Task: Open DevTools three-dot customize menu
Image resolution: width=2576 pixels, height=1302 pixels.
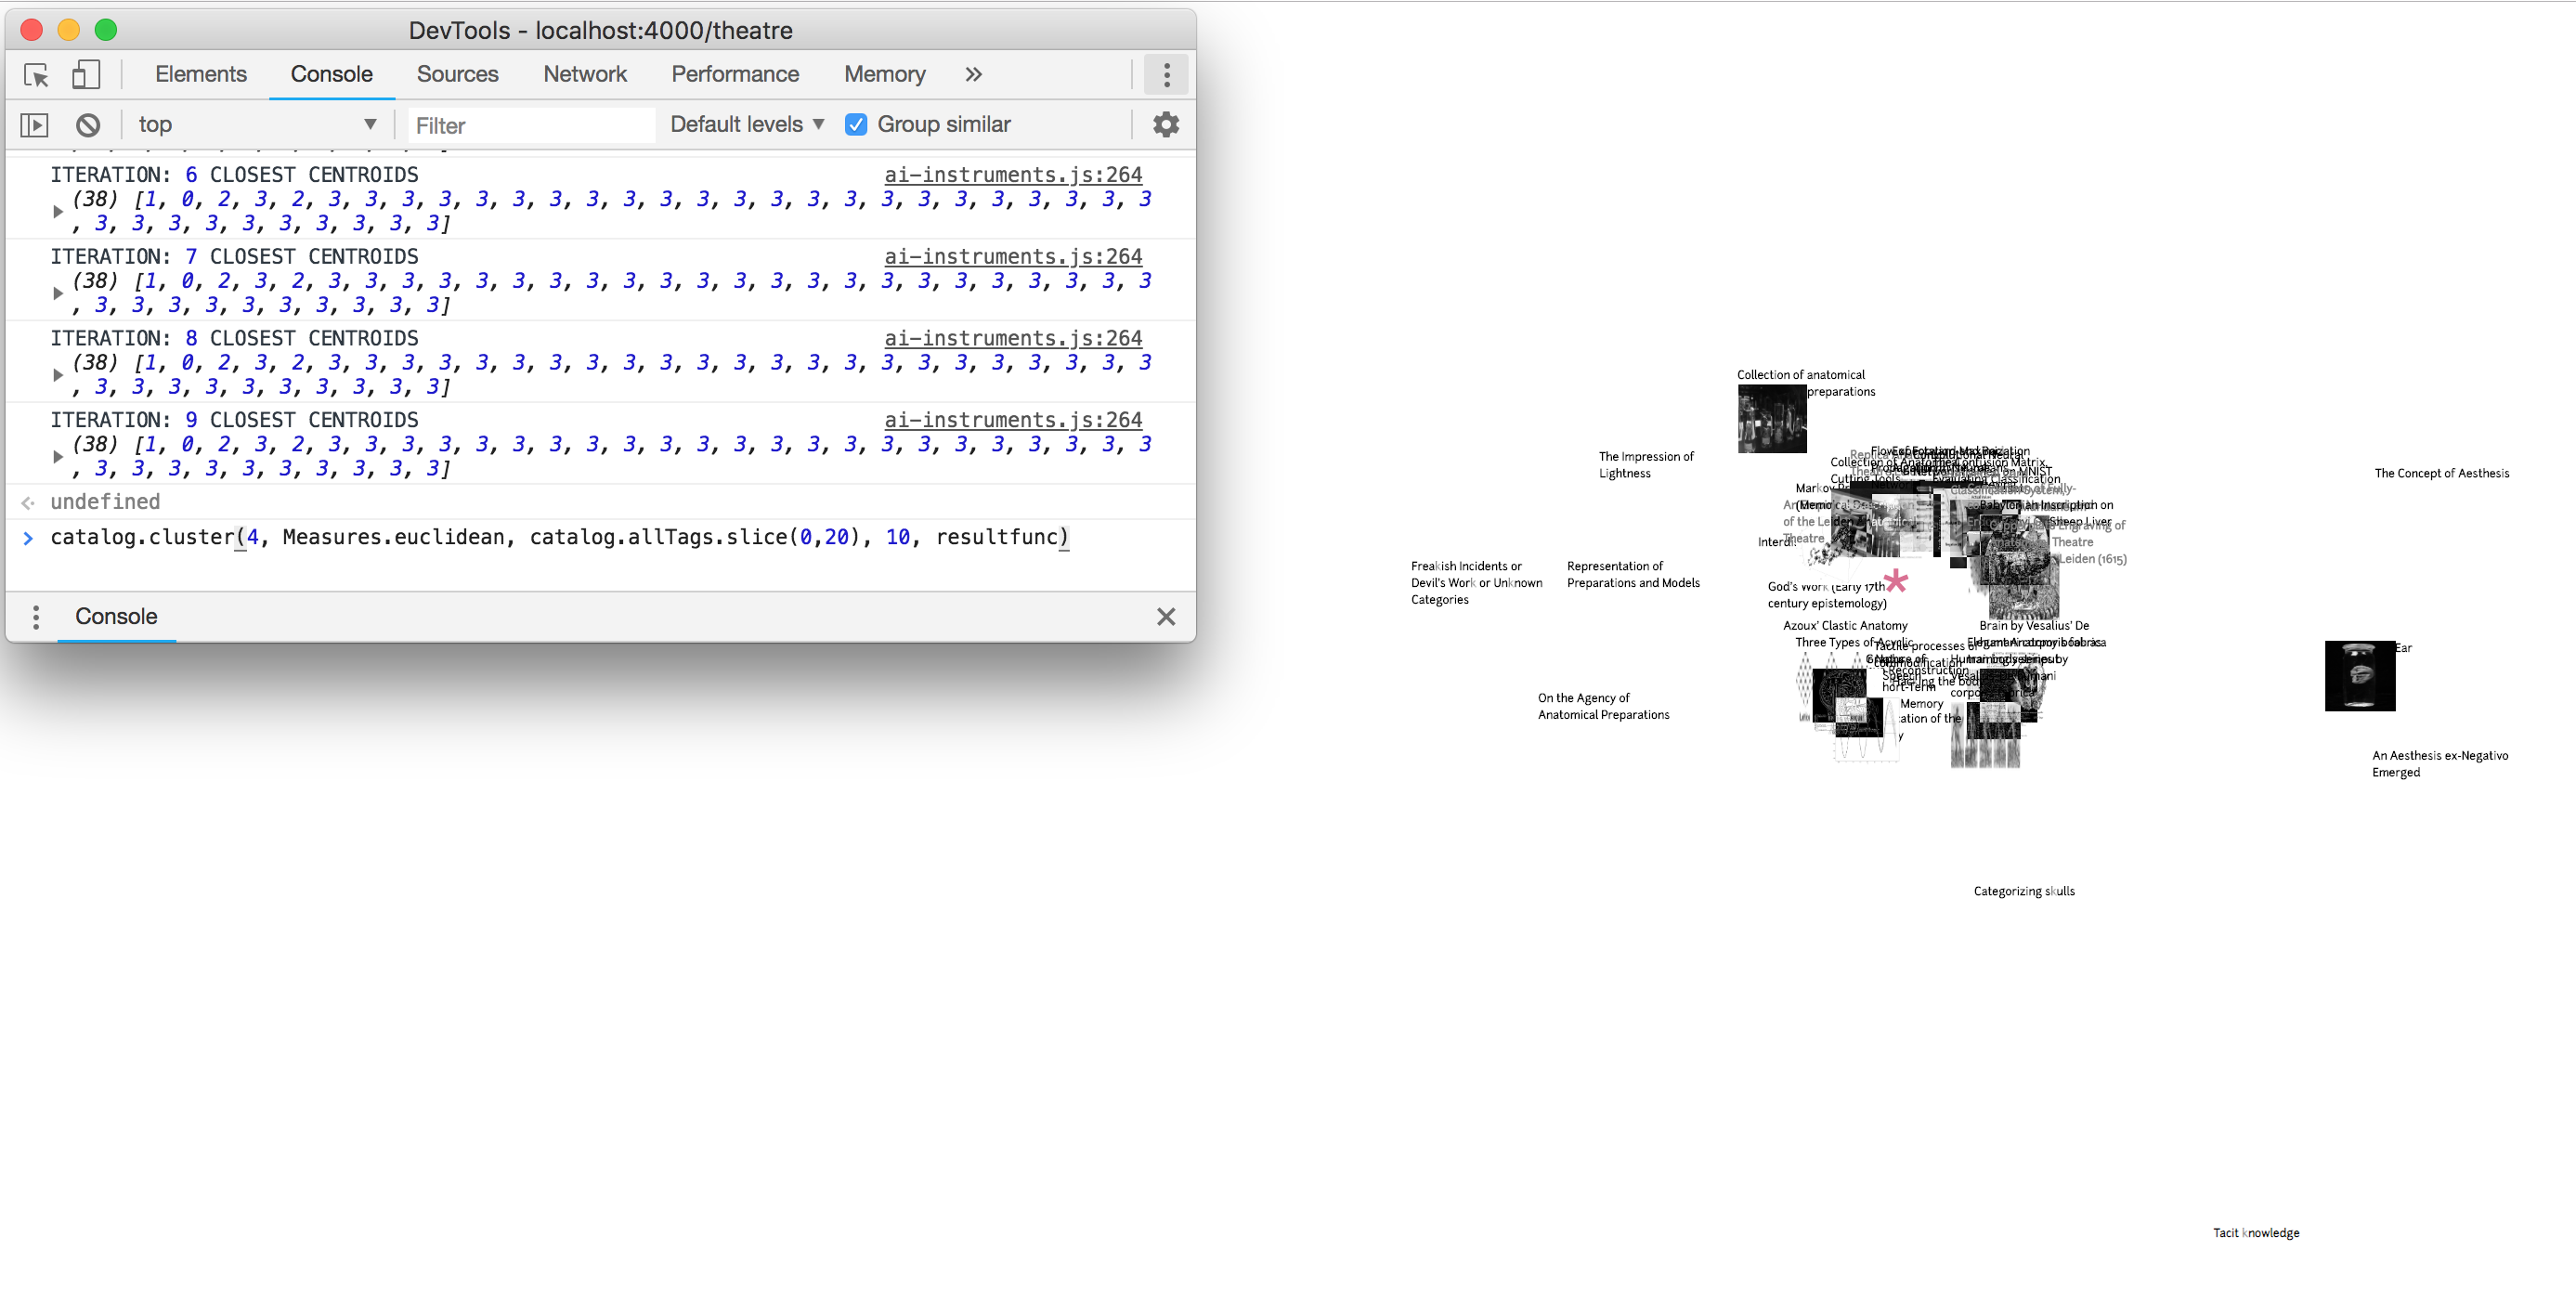Action: [x=1166, y=75]
